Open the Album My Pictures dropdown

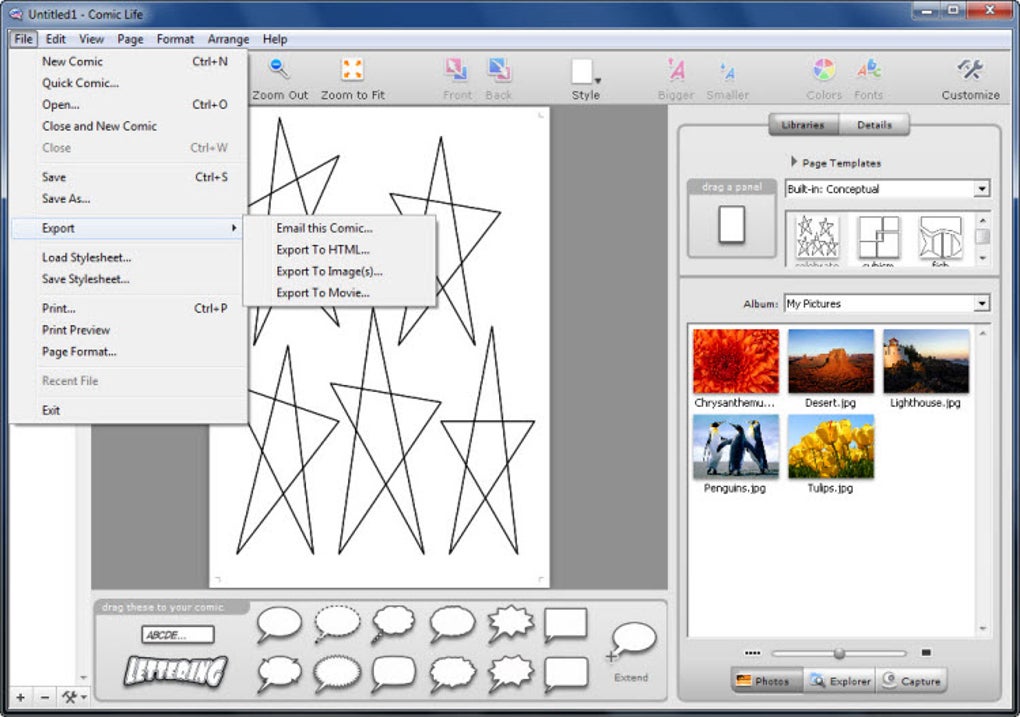[888, 304]
